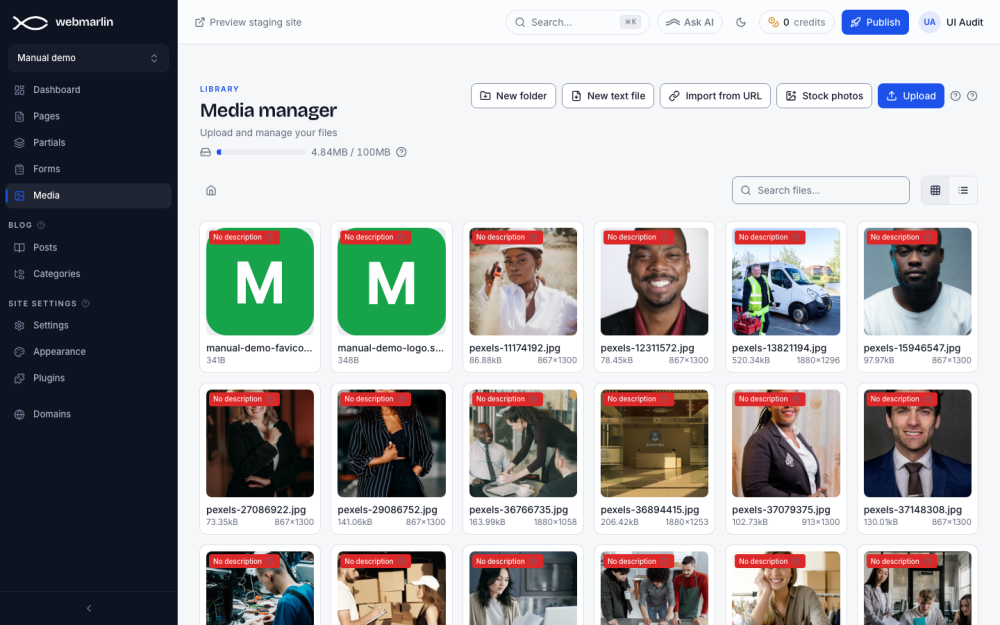The width and height of the screenshot is (1000, 625).
Task: Open site Settings
Action: 89,325
